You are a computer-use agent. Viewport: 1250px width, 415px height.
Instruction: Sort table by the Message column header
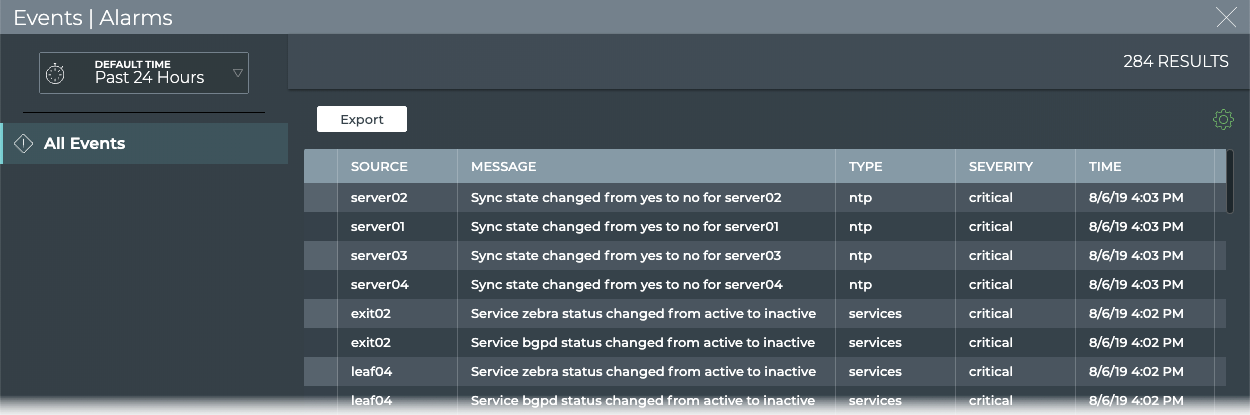[x=503, y=167]
